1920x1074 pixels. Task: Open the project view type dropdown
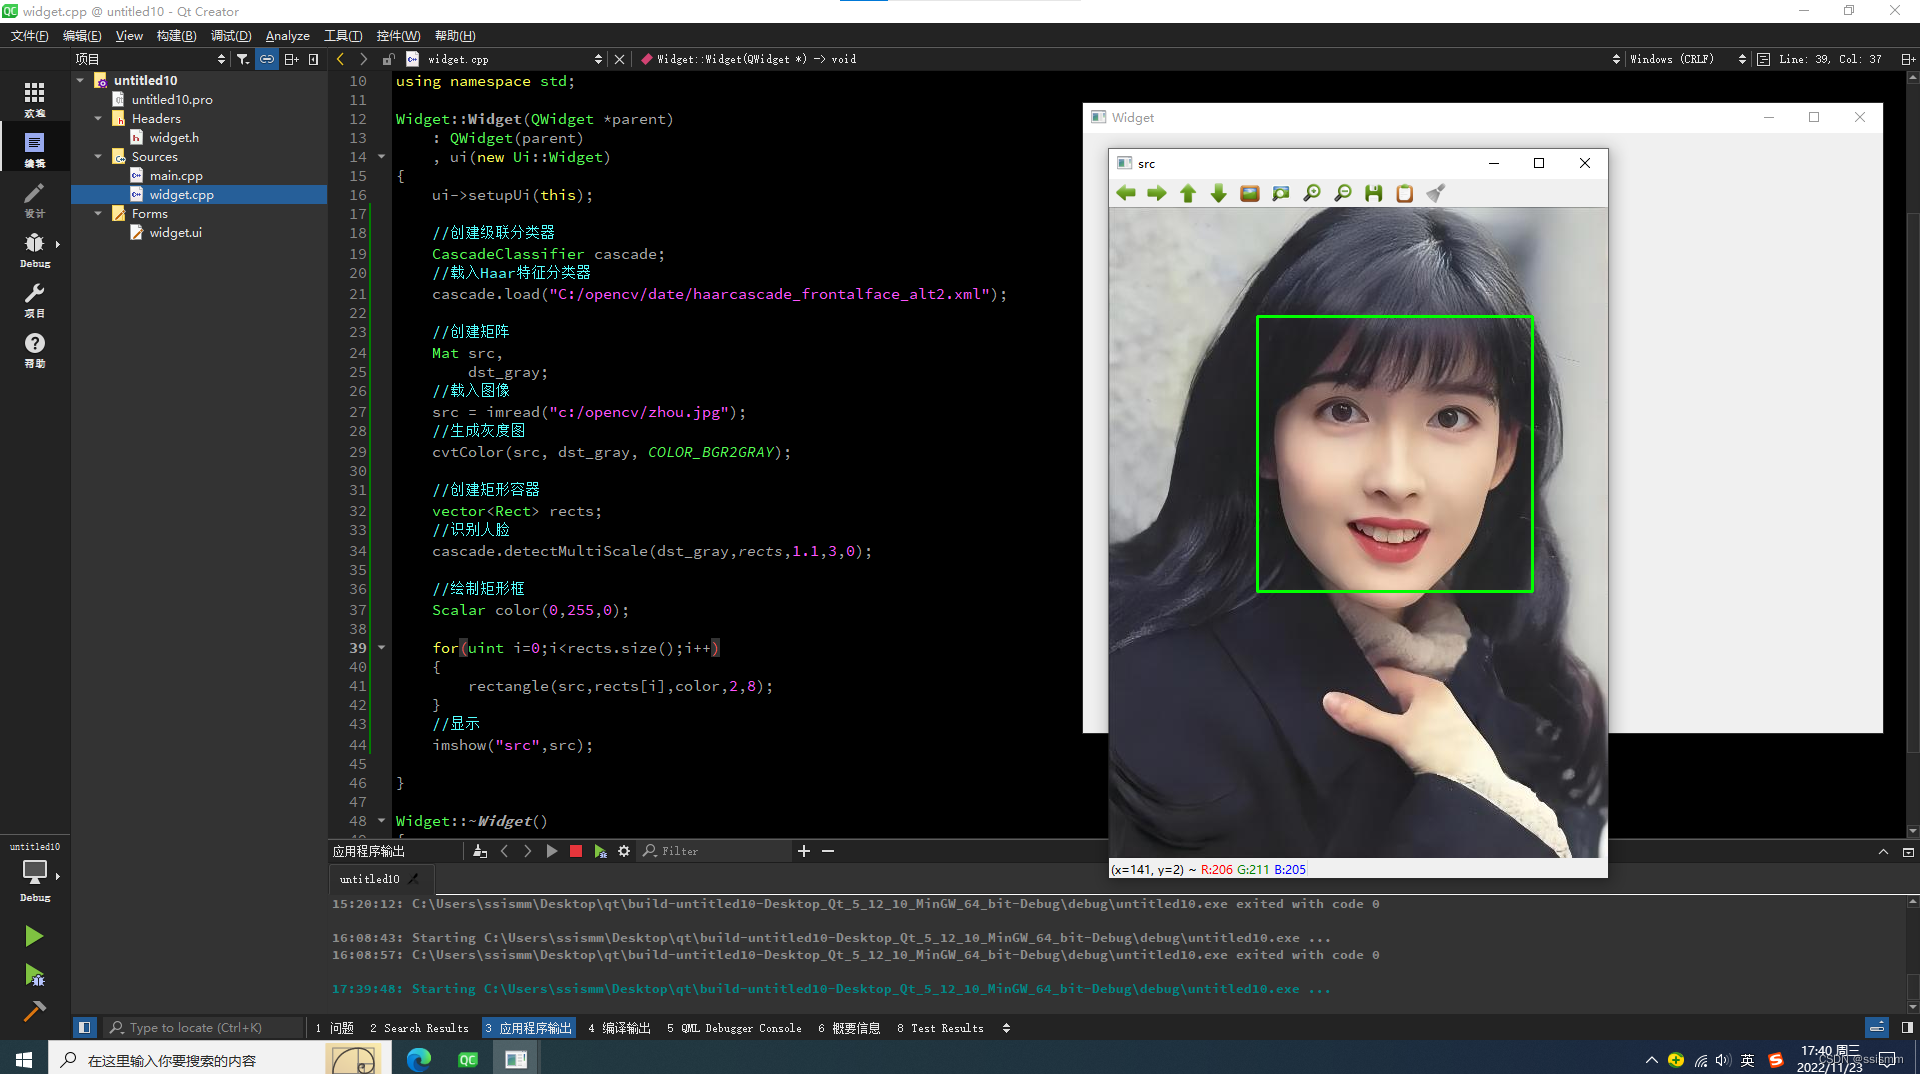click(151, 59)
